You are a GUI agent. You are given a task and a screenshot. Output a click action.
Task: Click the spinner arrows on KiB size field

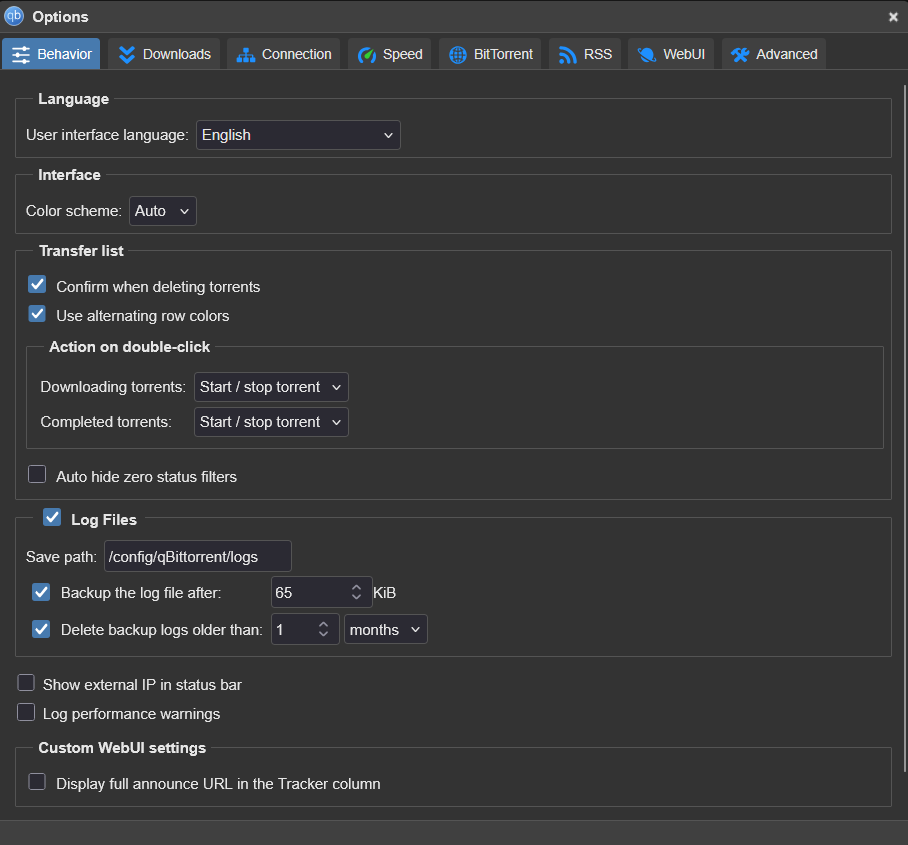[x=356, y=592]
